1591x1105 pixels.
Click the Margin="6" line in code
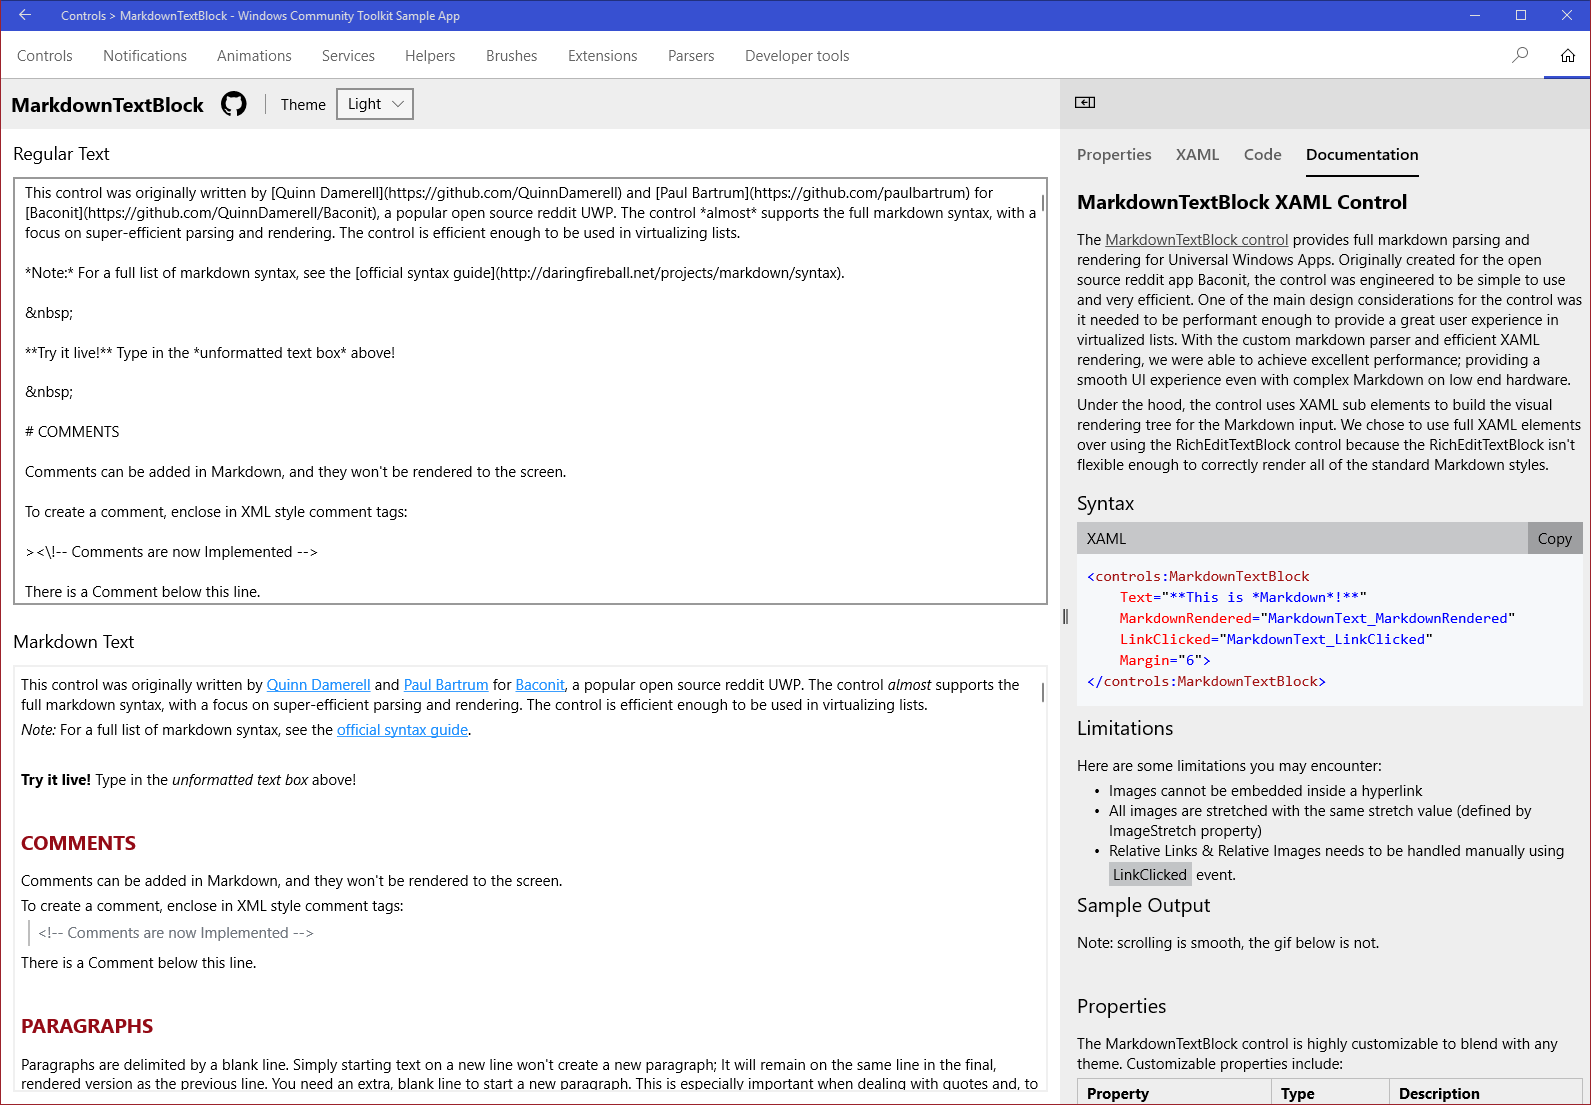[x=1165, y=660]
